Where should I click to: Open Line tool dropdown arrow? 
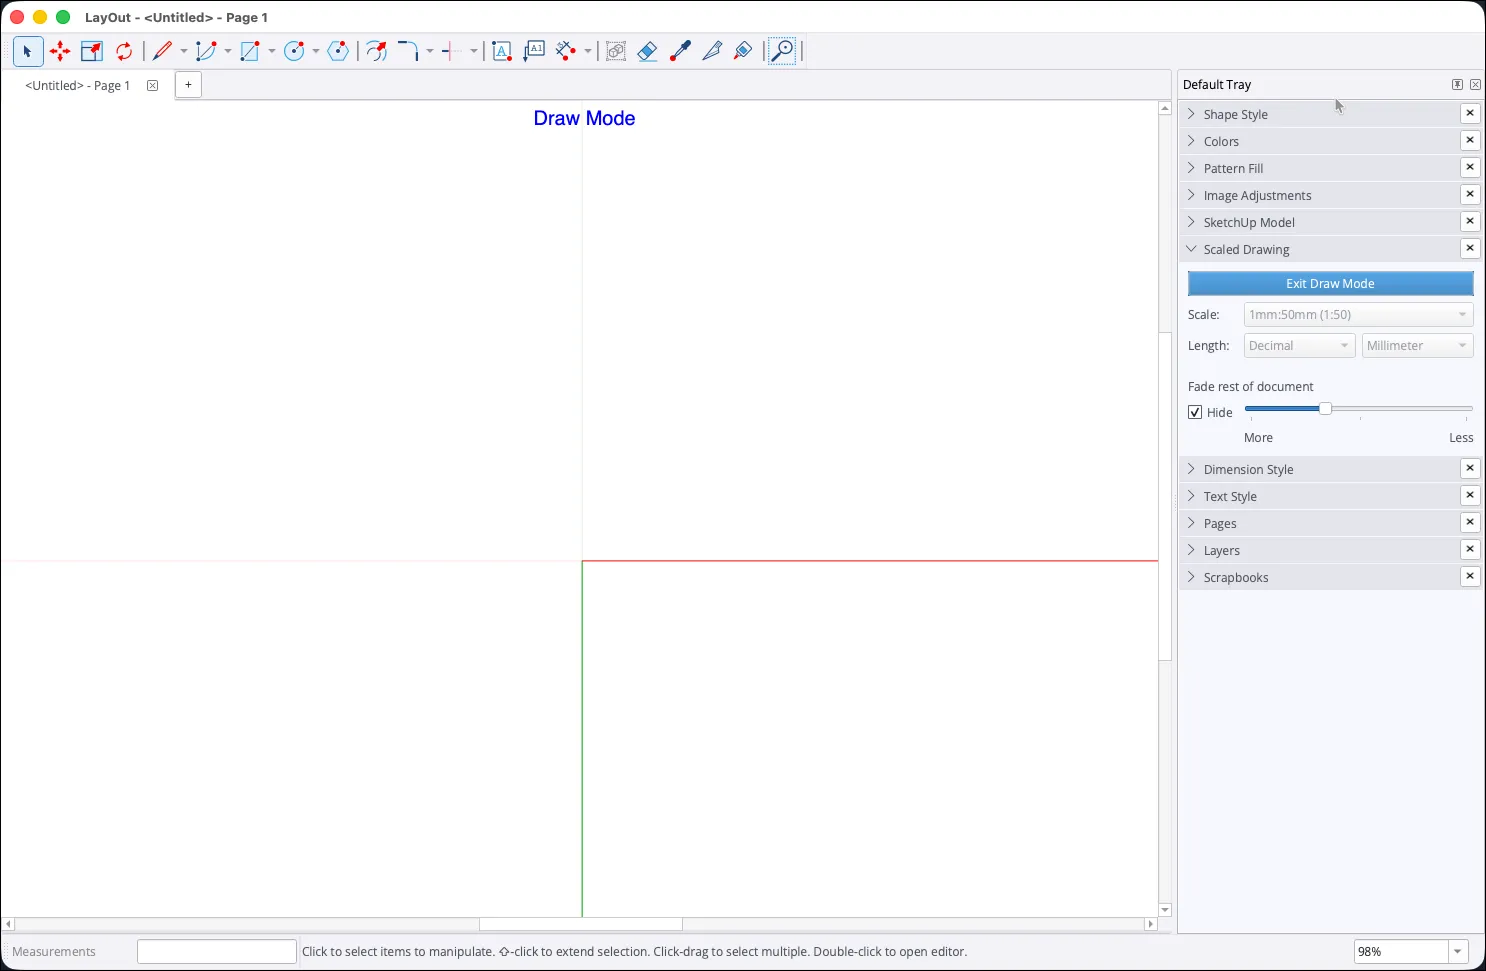coord(184,51)
